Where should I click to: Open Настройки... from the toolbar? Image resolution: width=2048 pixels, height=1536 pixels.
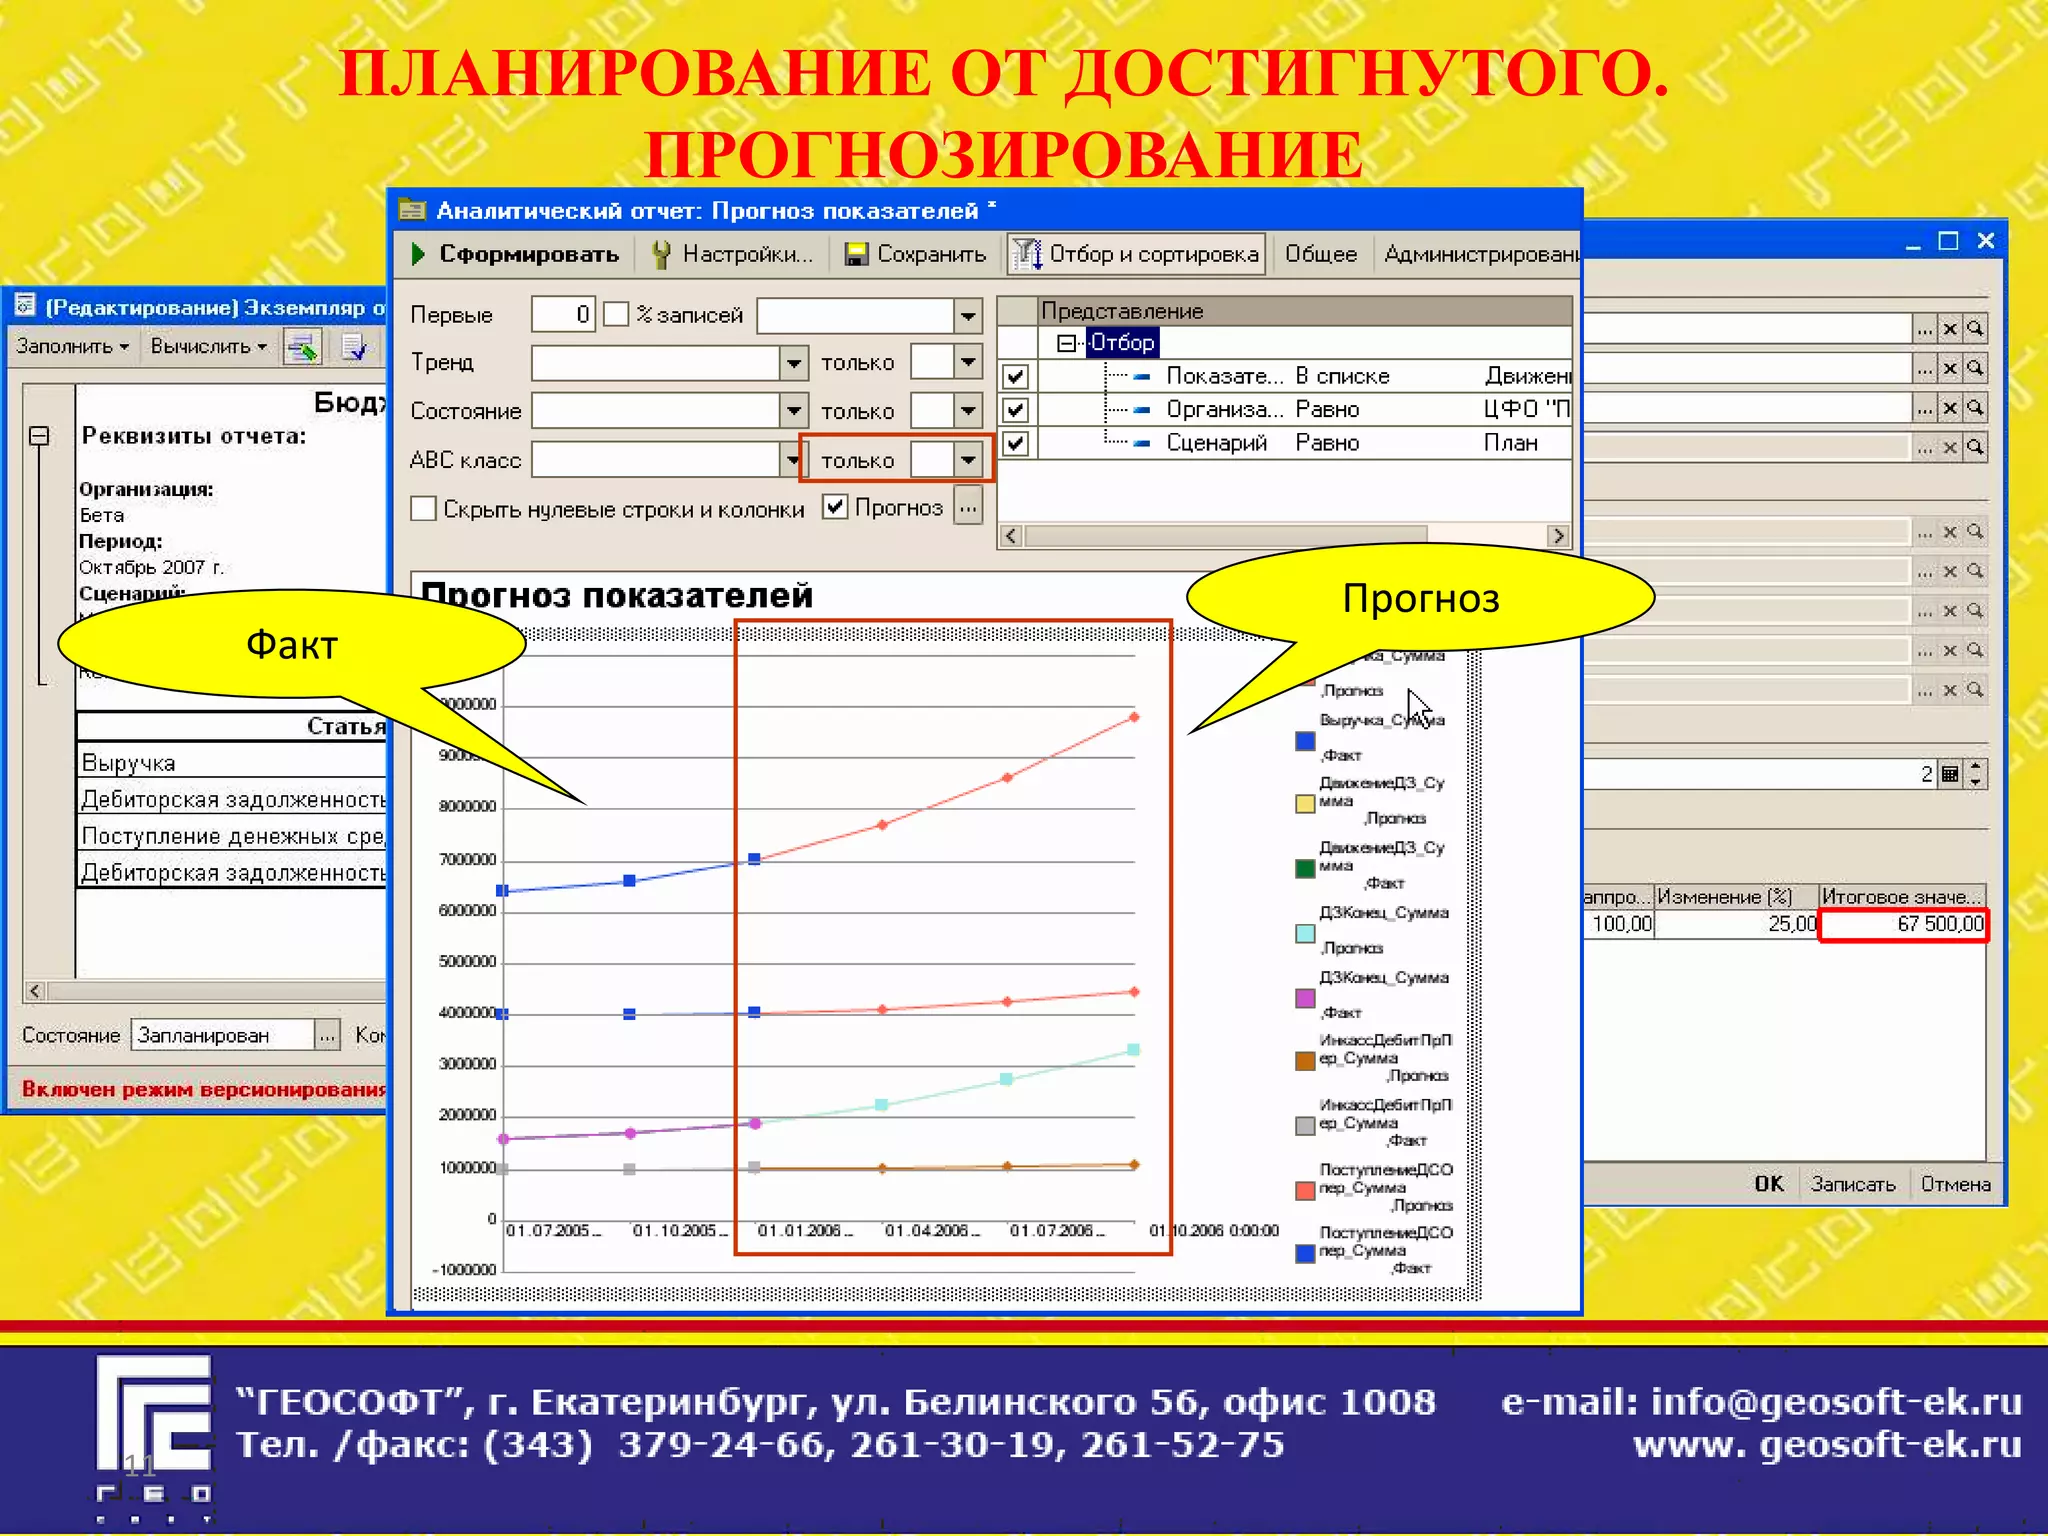coord(732,254)
